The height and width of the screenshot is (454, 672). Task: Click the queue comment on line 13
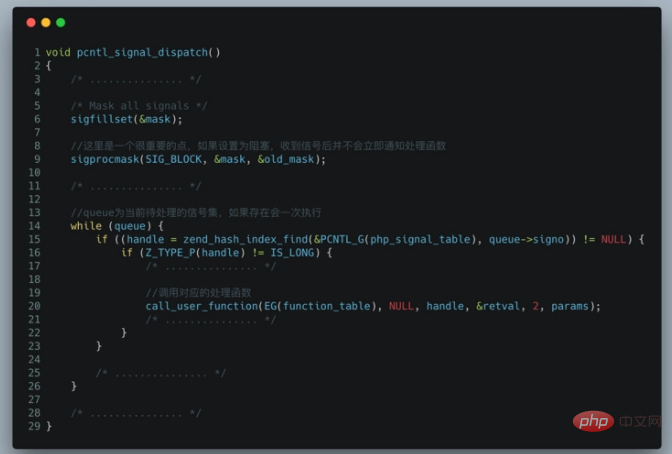[x=196, y=213]
